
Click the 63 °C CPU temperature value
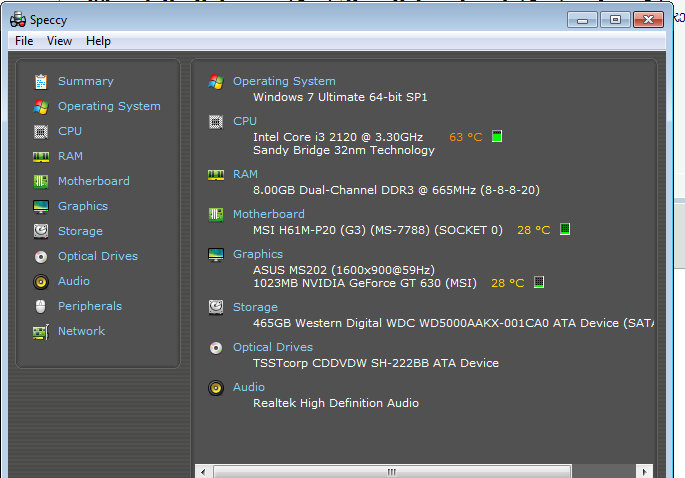(466, 137)
